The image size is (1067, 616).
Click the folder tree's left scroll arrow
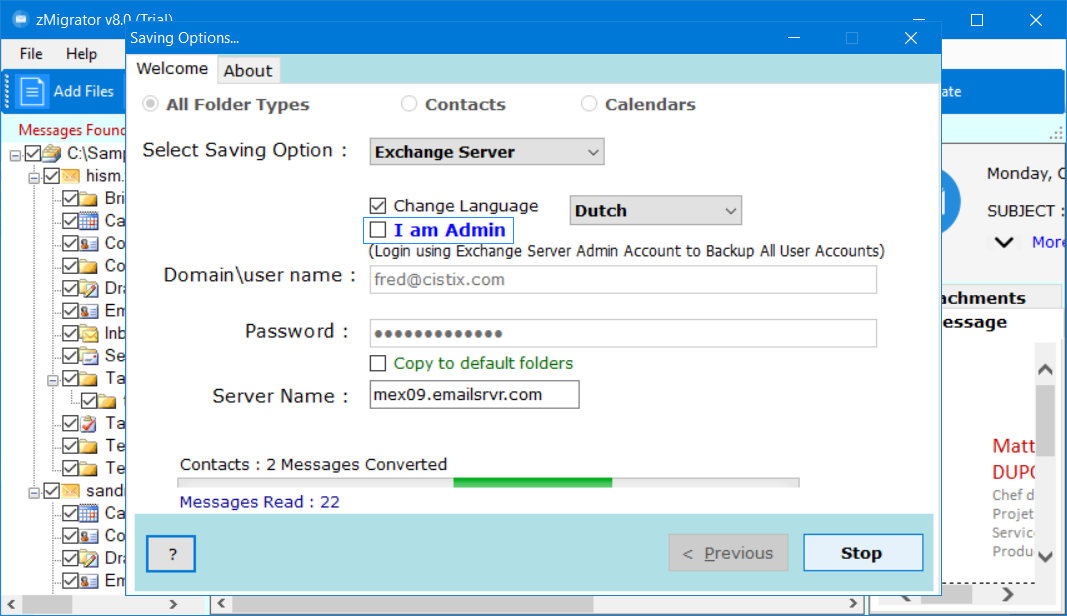coord(11,604)
